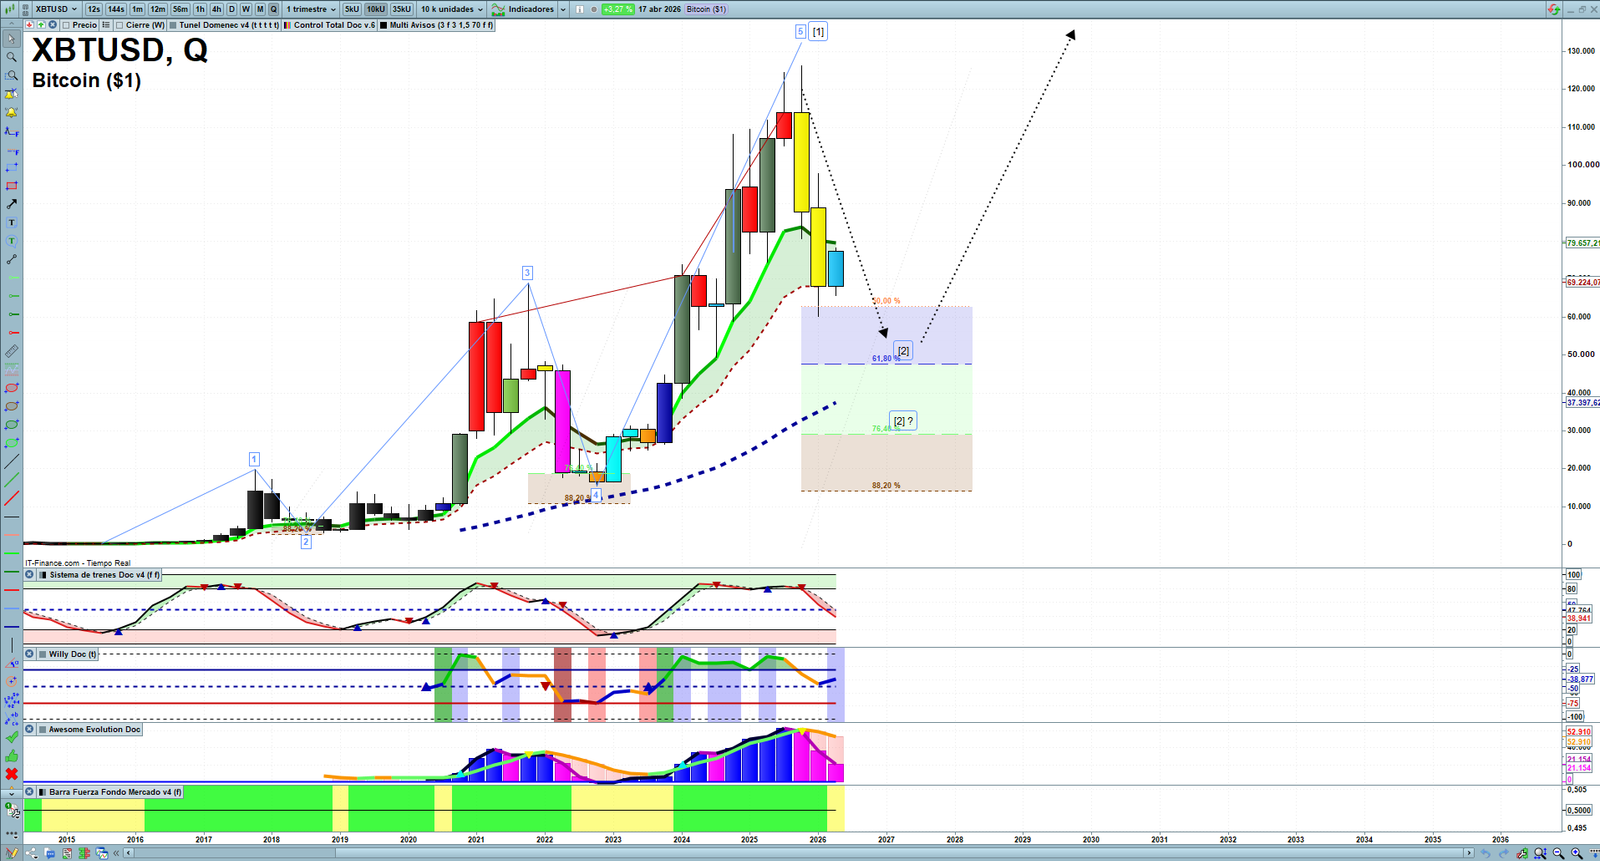Close the Awesome Evolution Doc panel
Viewport: 1600px width, 861px height.
(29, 729)
